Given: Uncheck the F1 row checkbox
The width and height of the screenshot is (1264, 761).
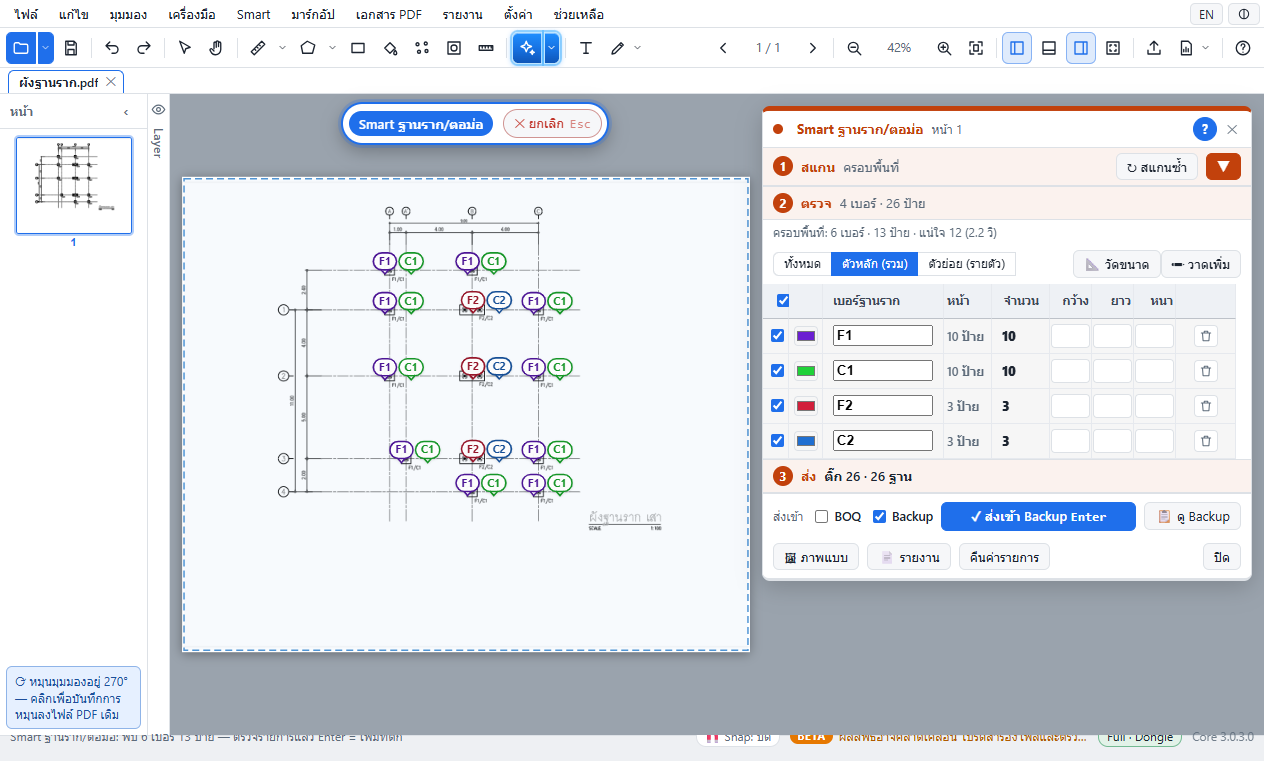Looking at the screenshot, I should pyautogui.click(x=778, y=336).
